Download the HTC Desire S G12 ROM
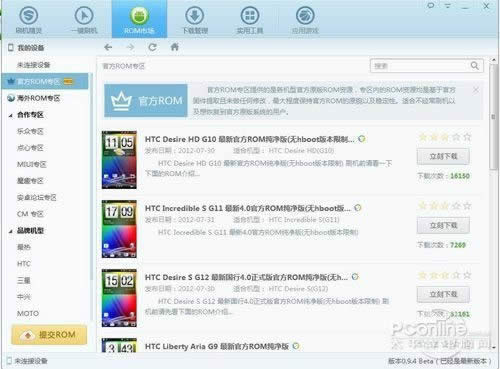 pos(443,294)
